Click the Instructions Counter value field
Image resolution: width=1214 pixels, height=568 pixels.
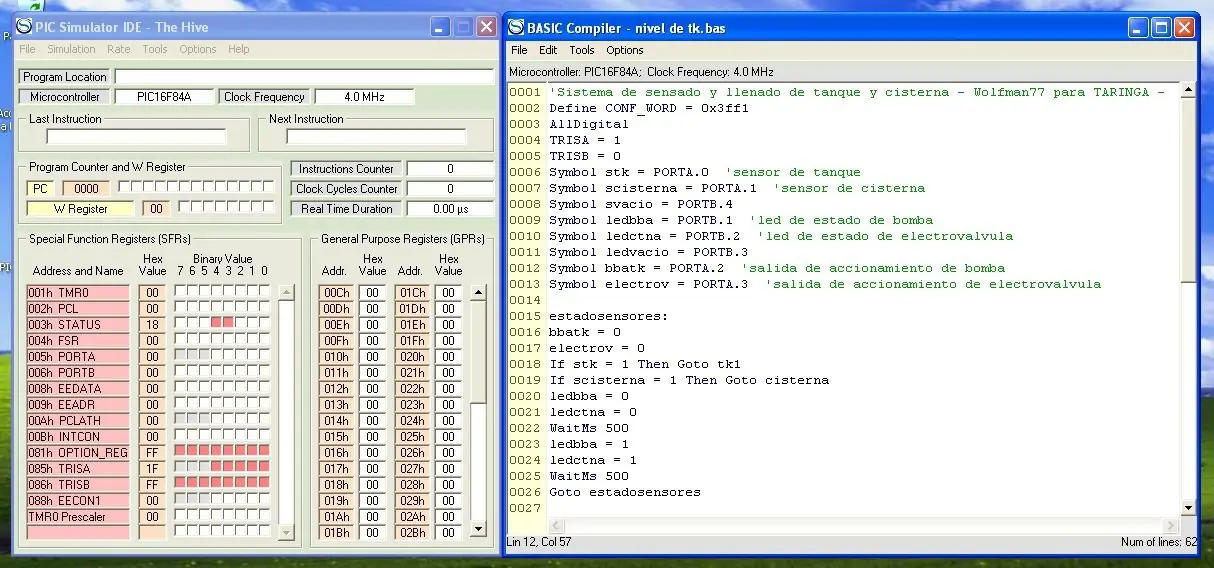(450, 169)
